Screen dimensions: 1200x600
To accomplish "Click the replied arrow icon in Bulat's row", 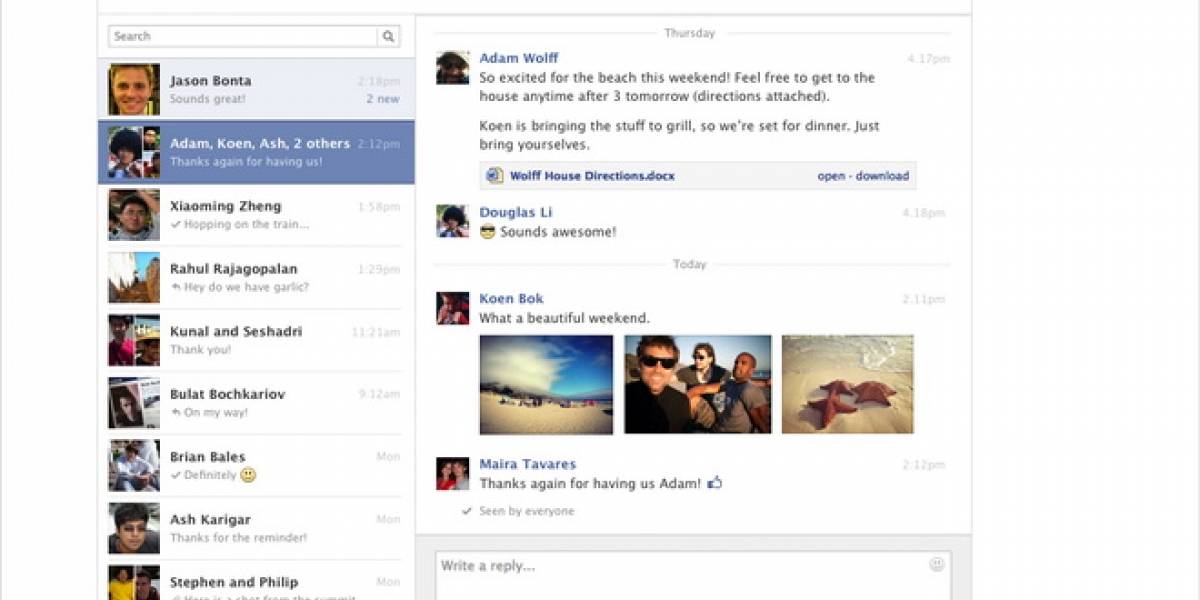I will point(176,413).
